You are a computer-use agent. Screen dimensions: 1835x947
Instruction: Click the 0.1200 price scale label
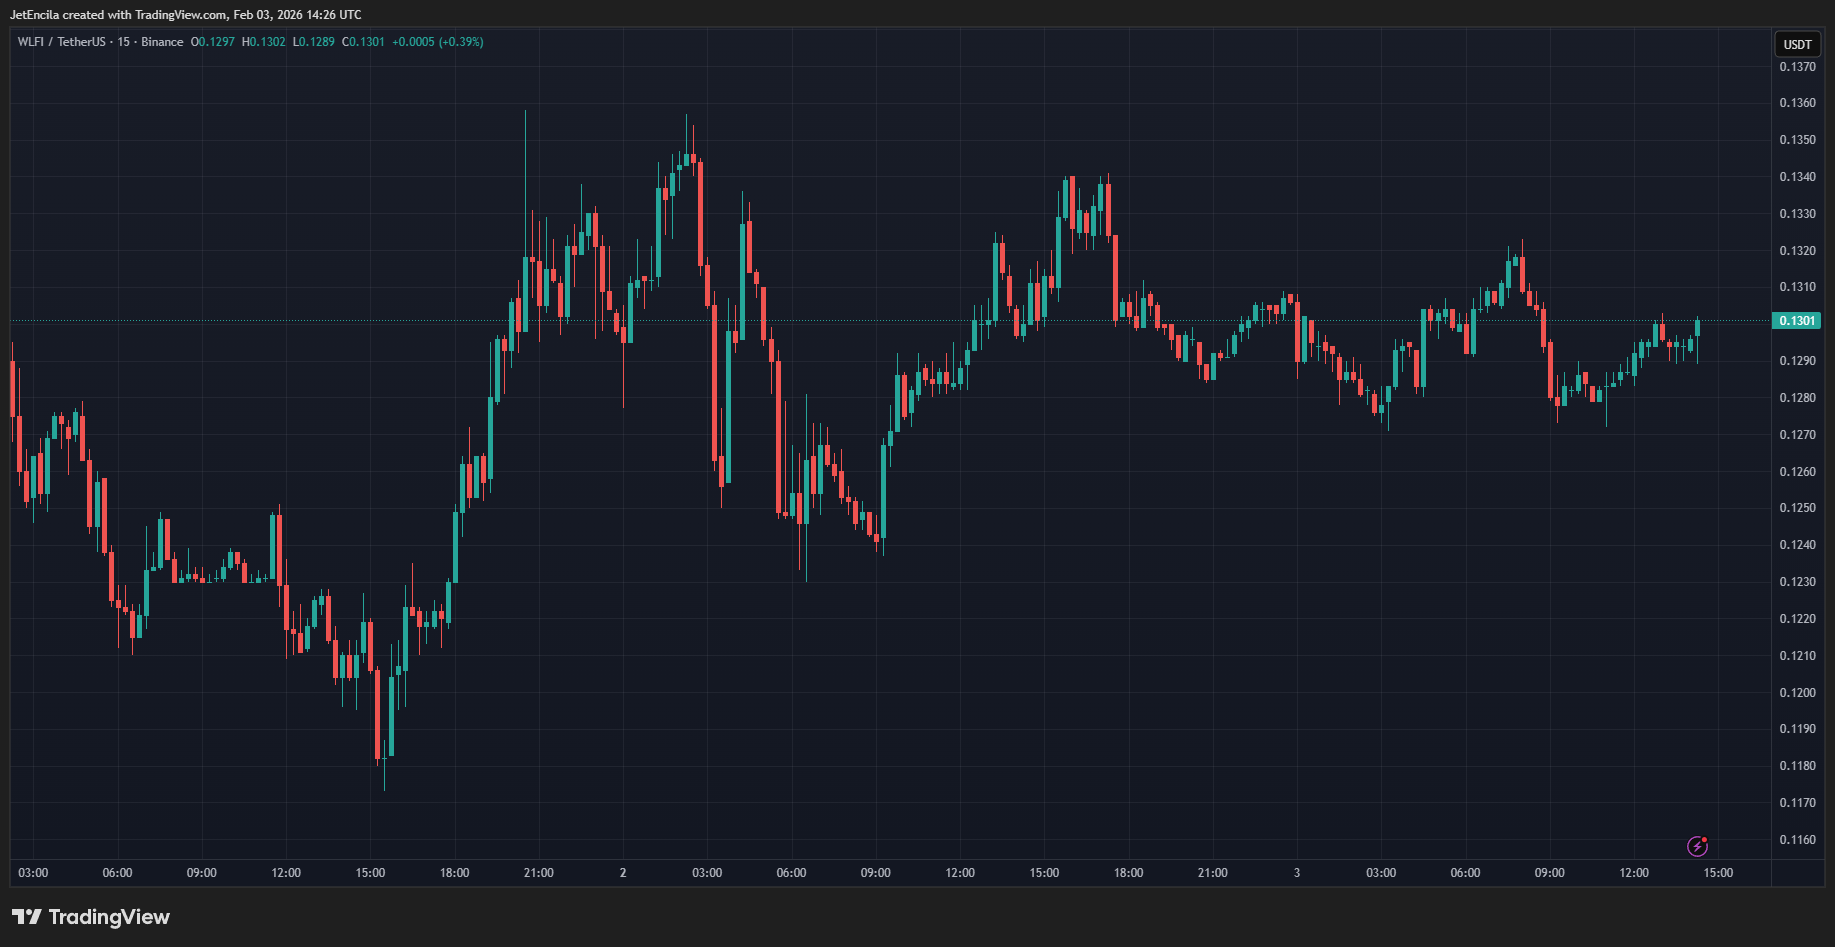tap(1797, 693)
